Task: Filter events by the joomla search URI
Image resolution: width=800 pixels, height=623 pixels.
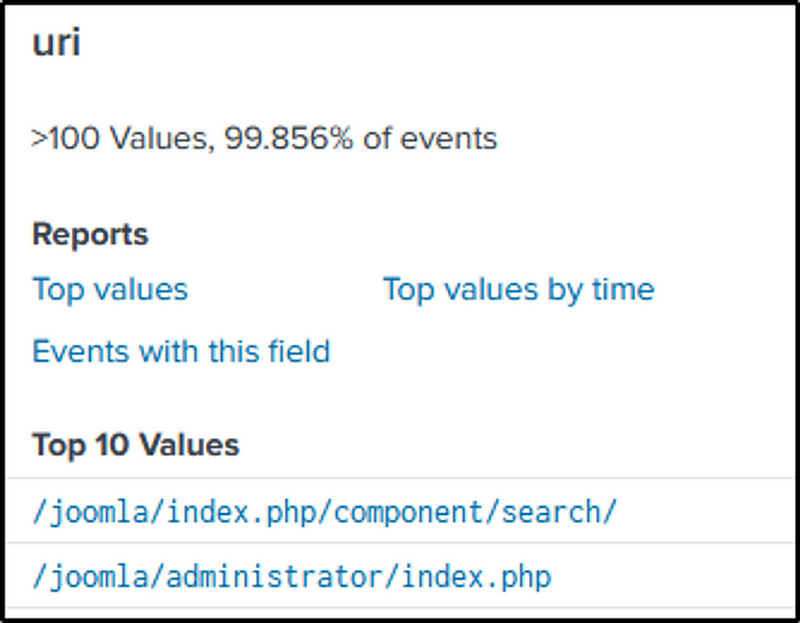Action: 325,512
